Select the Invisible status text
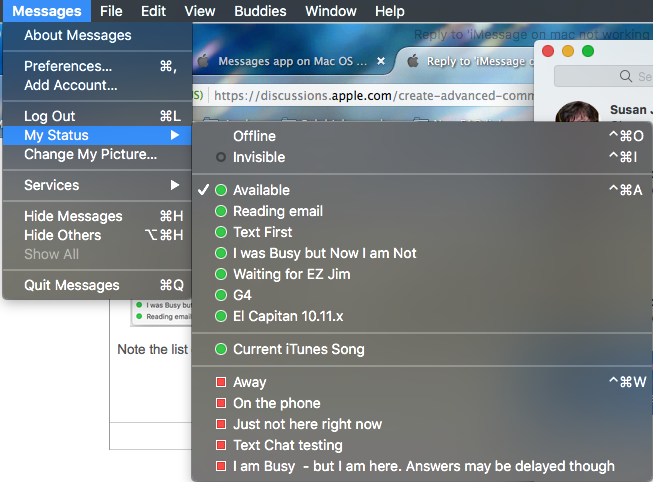 coord(259,157)
